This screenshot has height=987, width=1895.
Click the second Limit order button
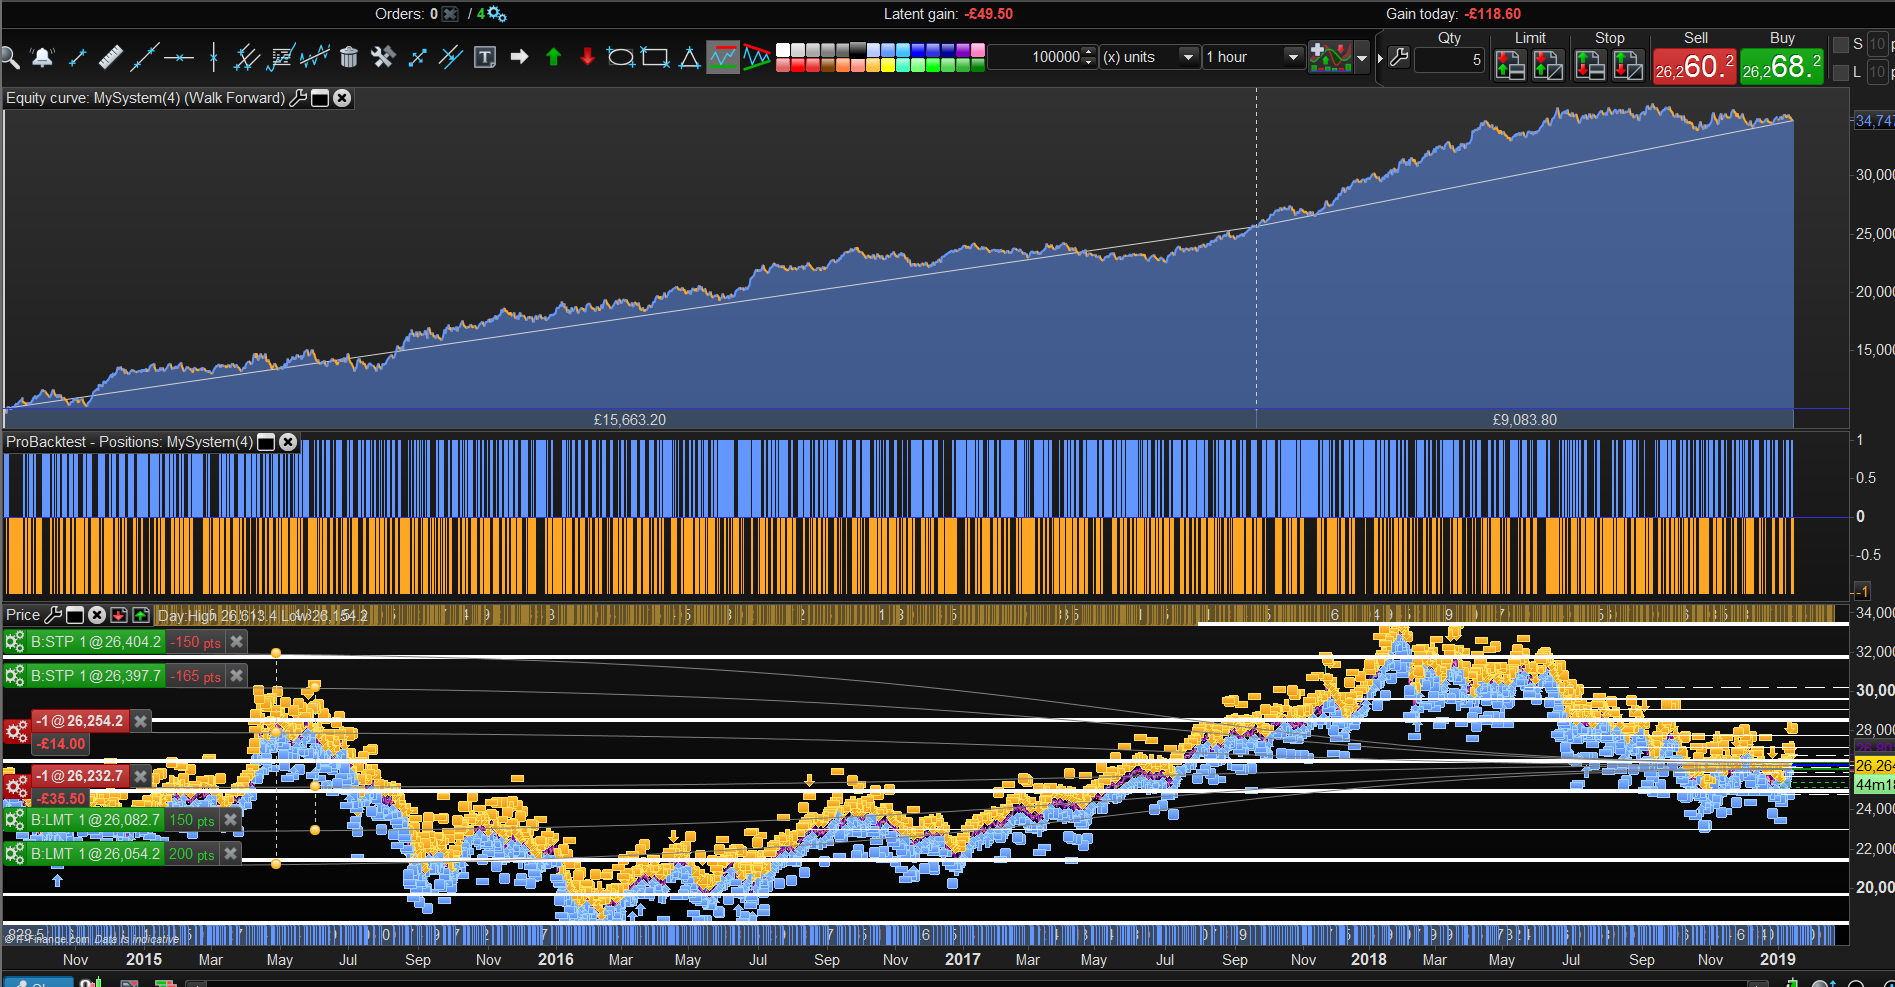pos(1548,65)
